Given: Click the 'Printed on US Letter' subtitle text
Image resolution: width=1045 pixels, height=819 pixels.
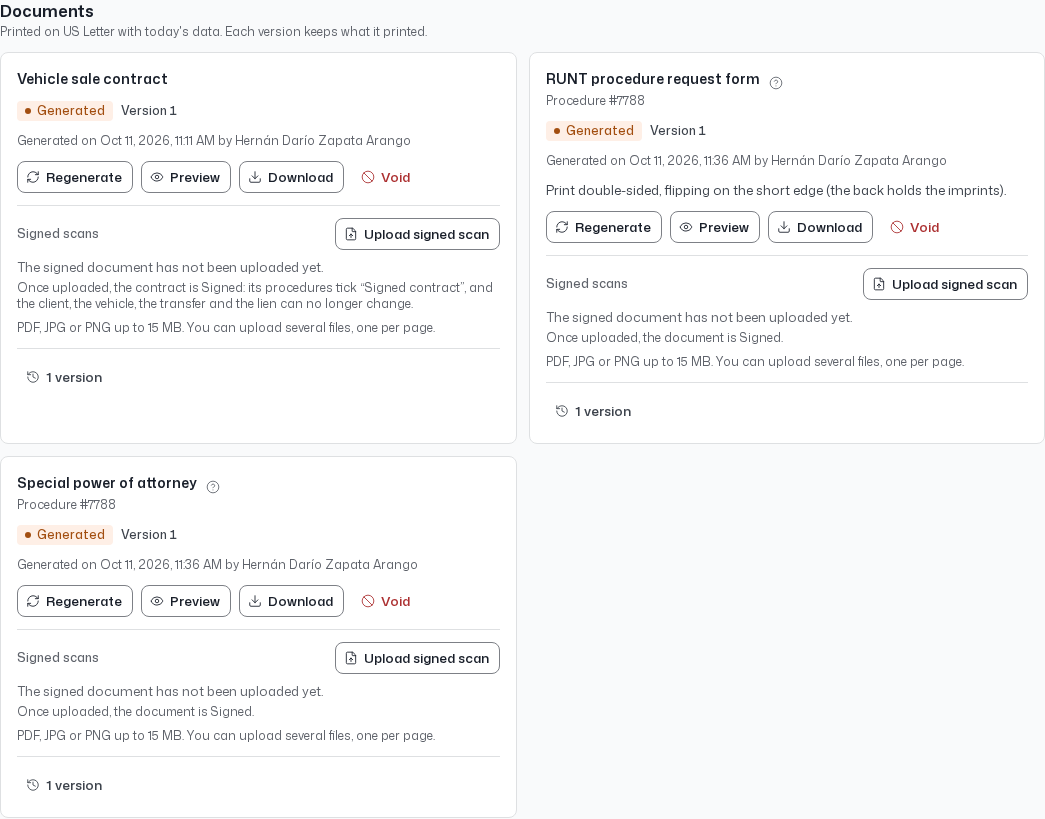Looking at the screenshot, I should [214, 31].
